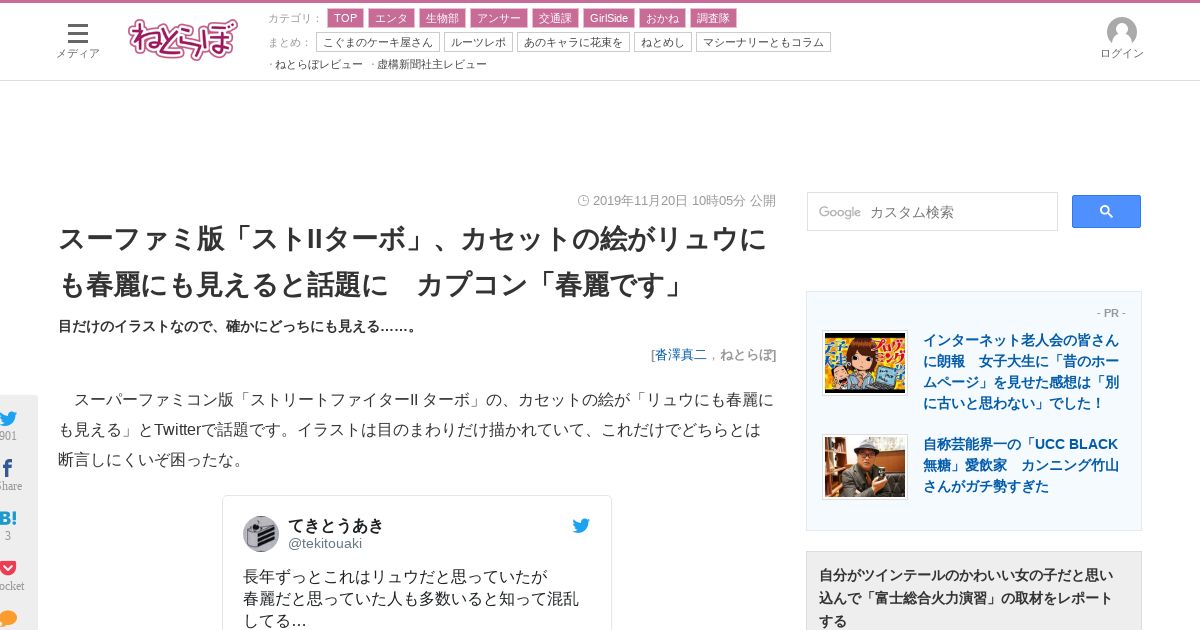
Task: Select the GirlSide category tab
Action: pos(608,18)
